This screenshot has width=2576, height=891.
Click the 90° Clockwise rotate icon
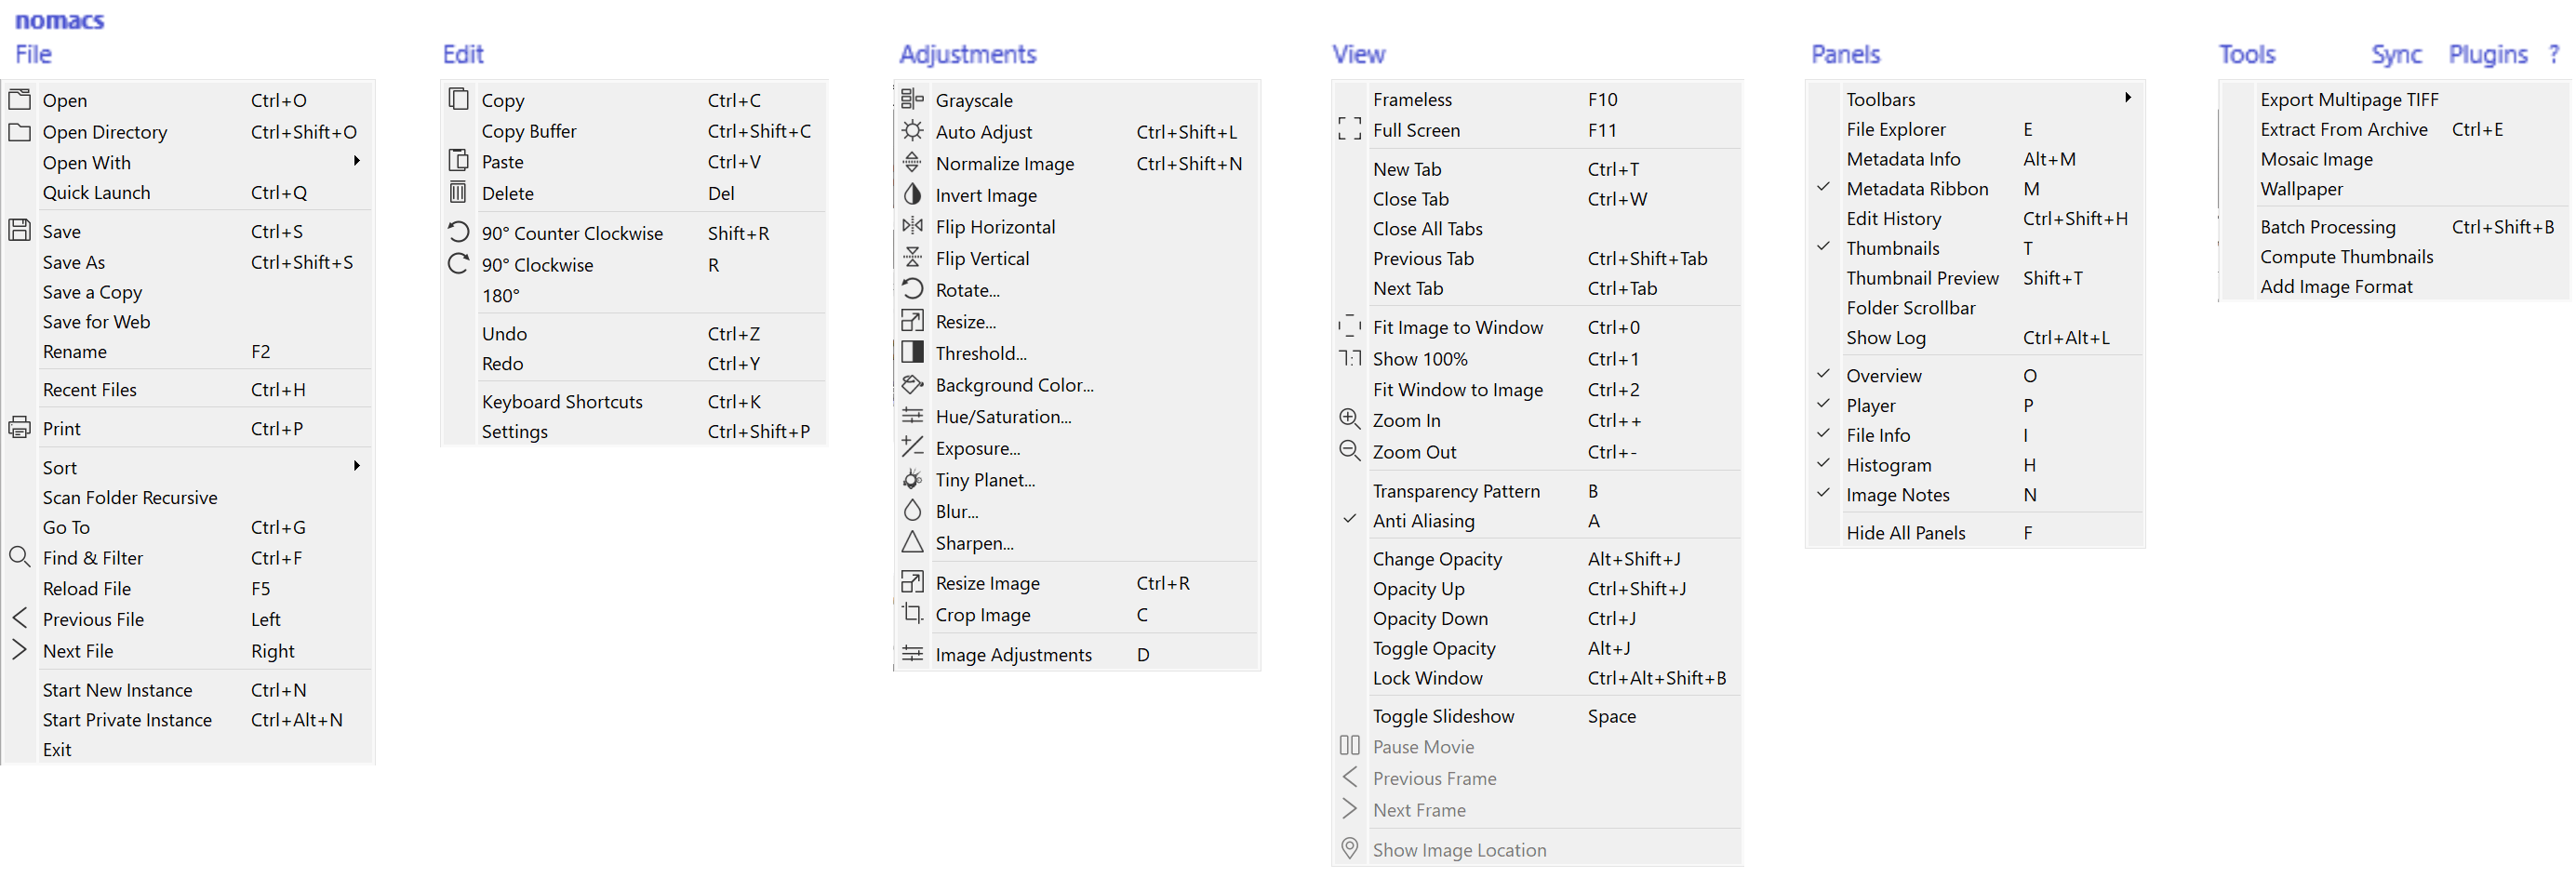458,264
